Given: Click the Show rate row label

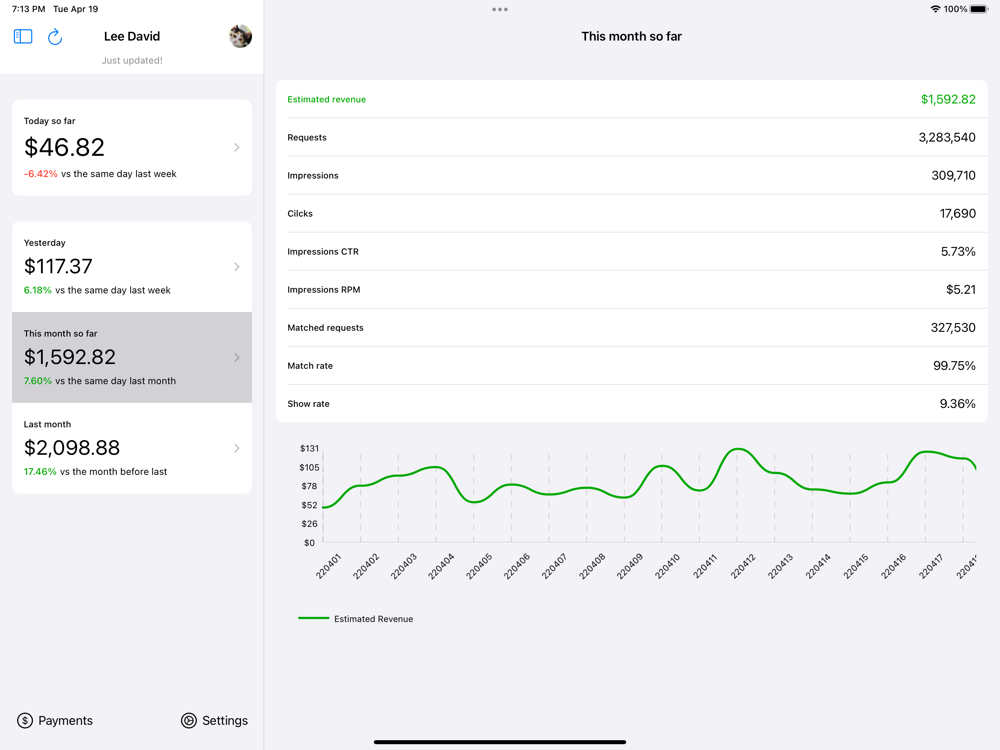Looking at the screenshot, I should pyautogui.click(x=308, y=404).
